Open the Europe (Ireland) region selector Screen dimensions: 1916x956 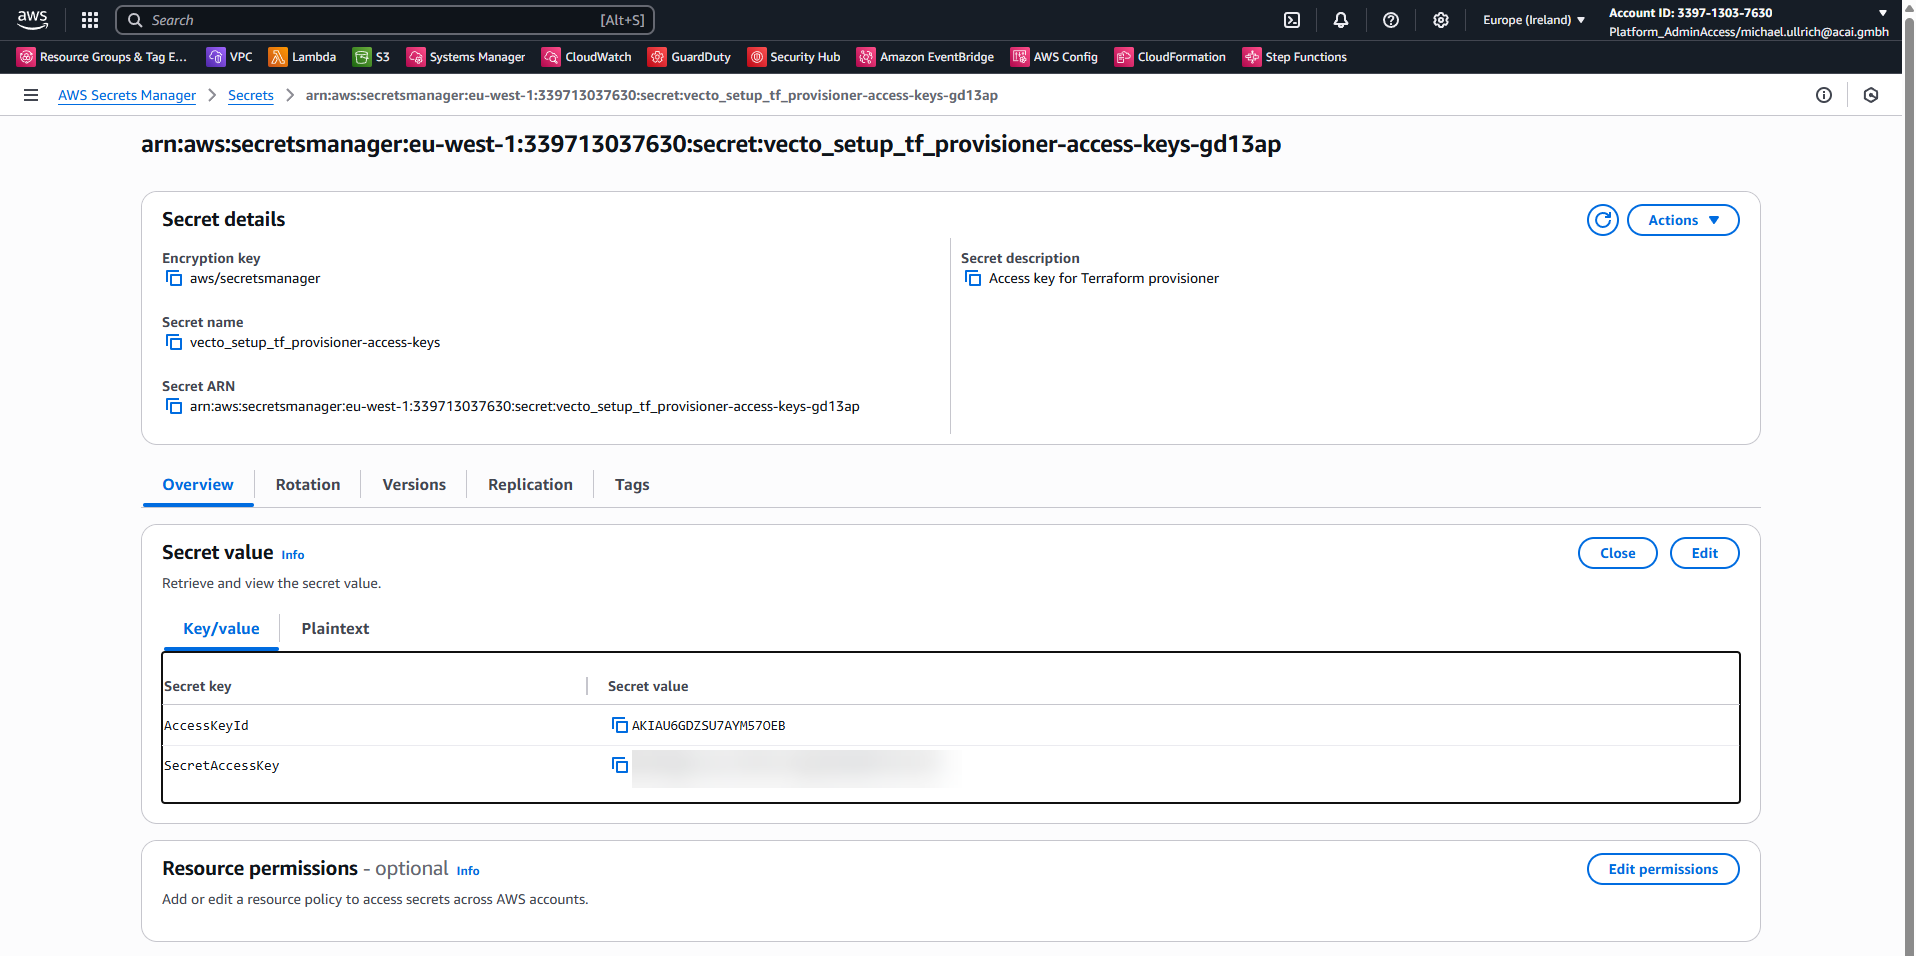pos(1534,20)
